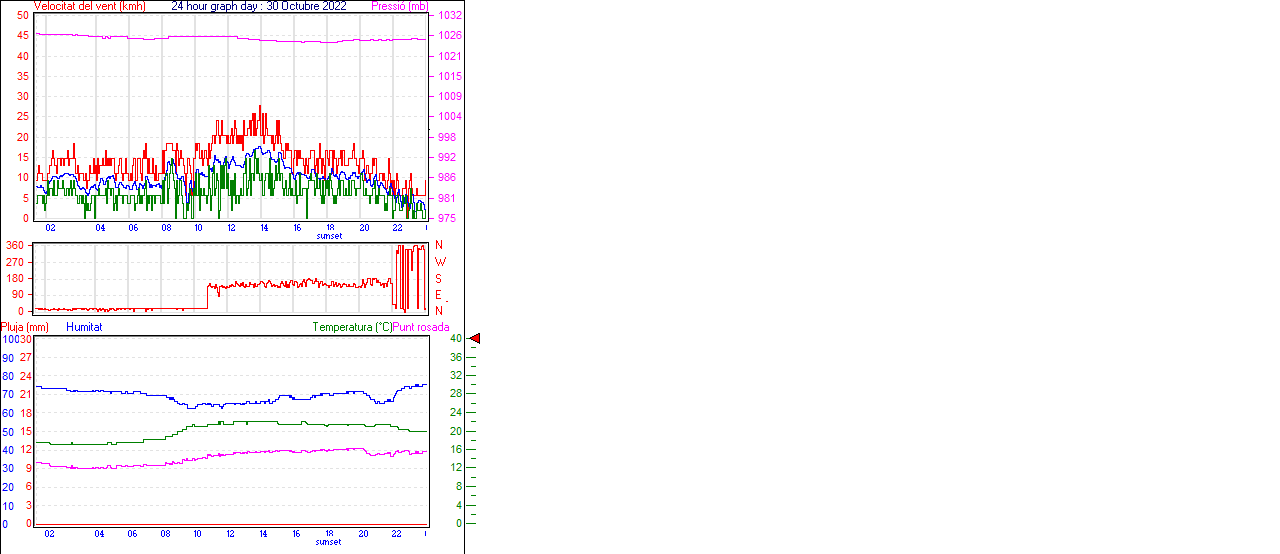Click the 'Temperatura (°C)' legend label
The image size is (1280, 554).
tap(352, 327)
